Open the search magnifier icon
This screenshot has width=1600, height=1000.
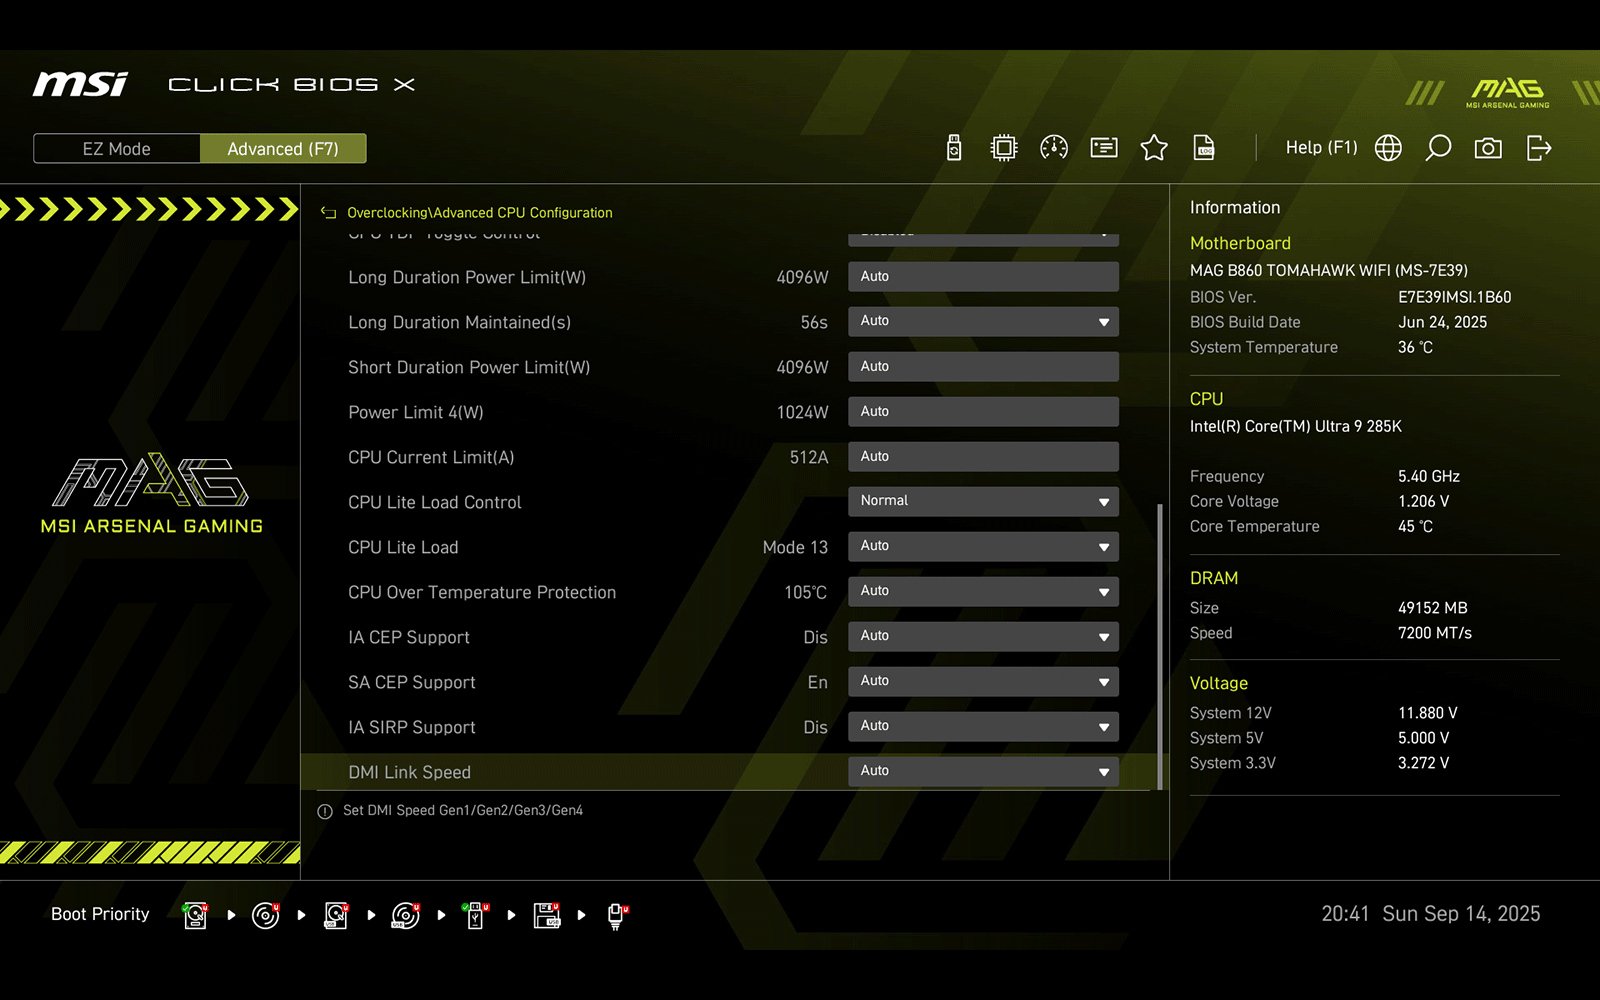(x=1438, y=148)
